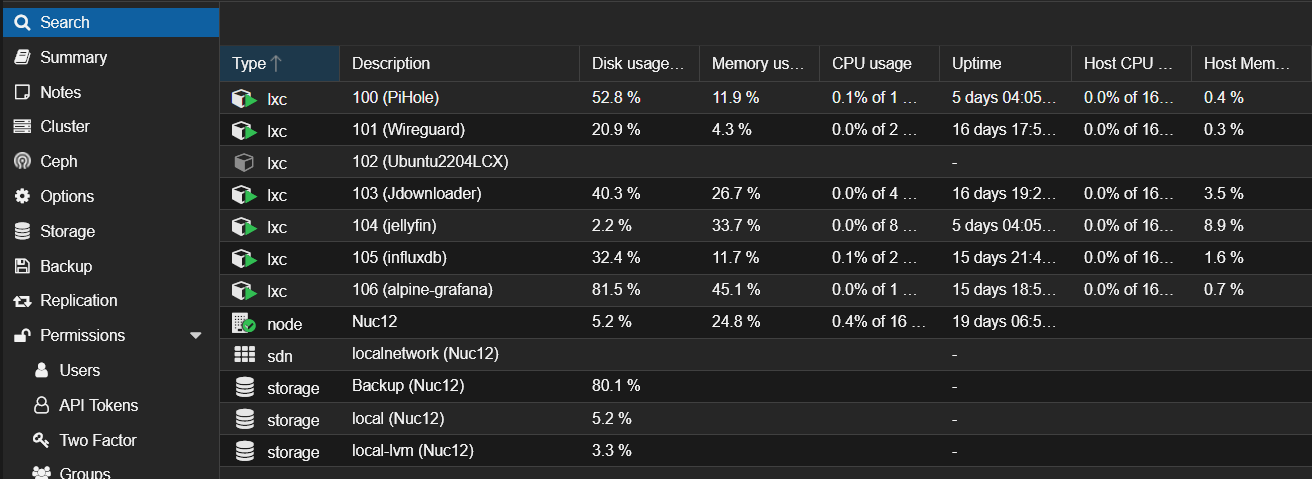The height and width of the screenshot is (479, 1312).
Task: Open the API Tokens entry
Action: pyautogui.click(x=98, y=405)
